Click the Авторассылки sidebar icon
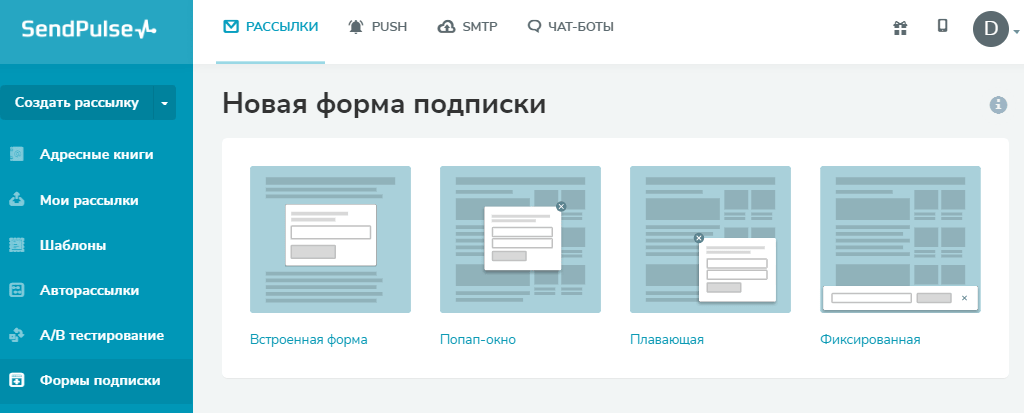Image resolution: width=1024 pixels, height=413 pixels. pyautogui.click(x=17, y=290)
